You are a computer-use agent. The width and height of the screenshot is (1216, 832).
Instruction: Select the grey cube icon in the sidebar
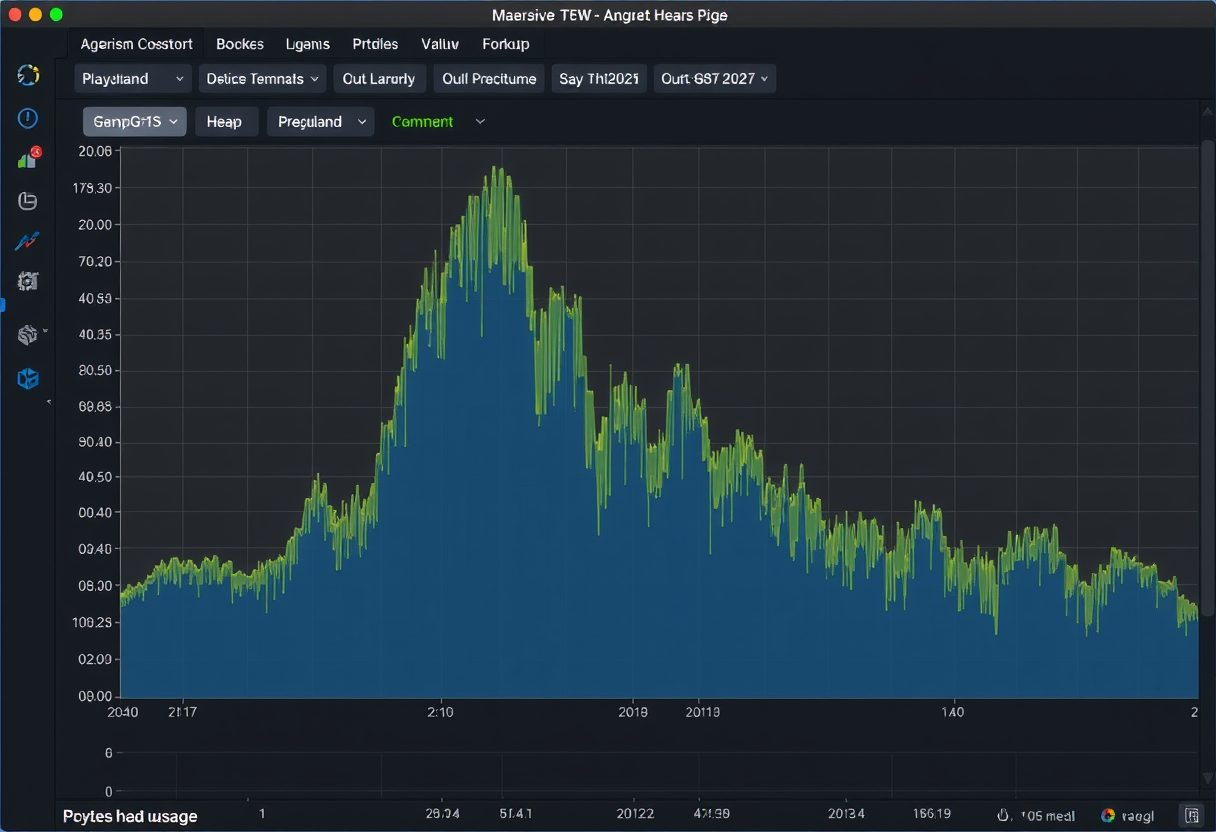(x=27, y=335)
